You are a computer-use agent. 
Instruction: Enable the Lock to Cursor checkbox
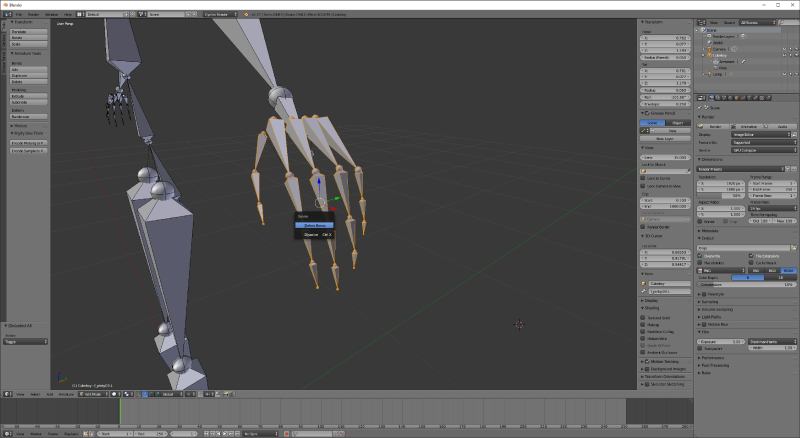pyautogui.click(x=643, y=177)
